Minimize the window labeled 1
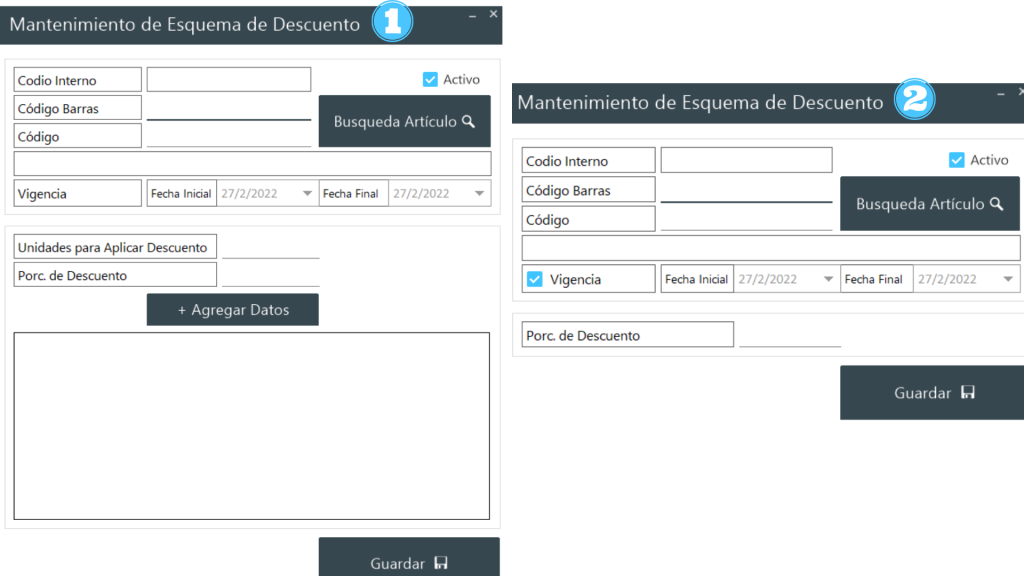Screen dimensions: 1024x576 pos(472,15)
